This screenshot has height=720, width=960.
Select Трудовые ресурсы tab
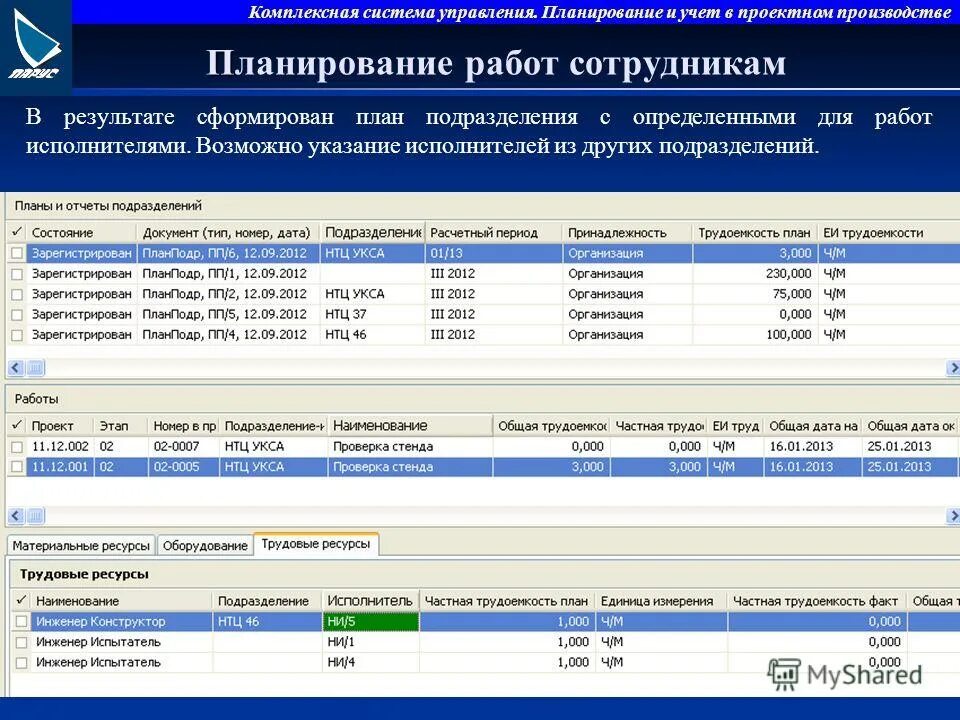click(316, 544)
